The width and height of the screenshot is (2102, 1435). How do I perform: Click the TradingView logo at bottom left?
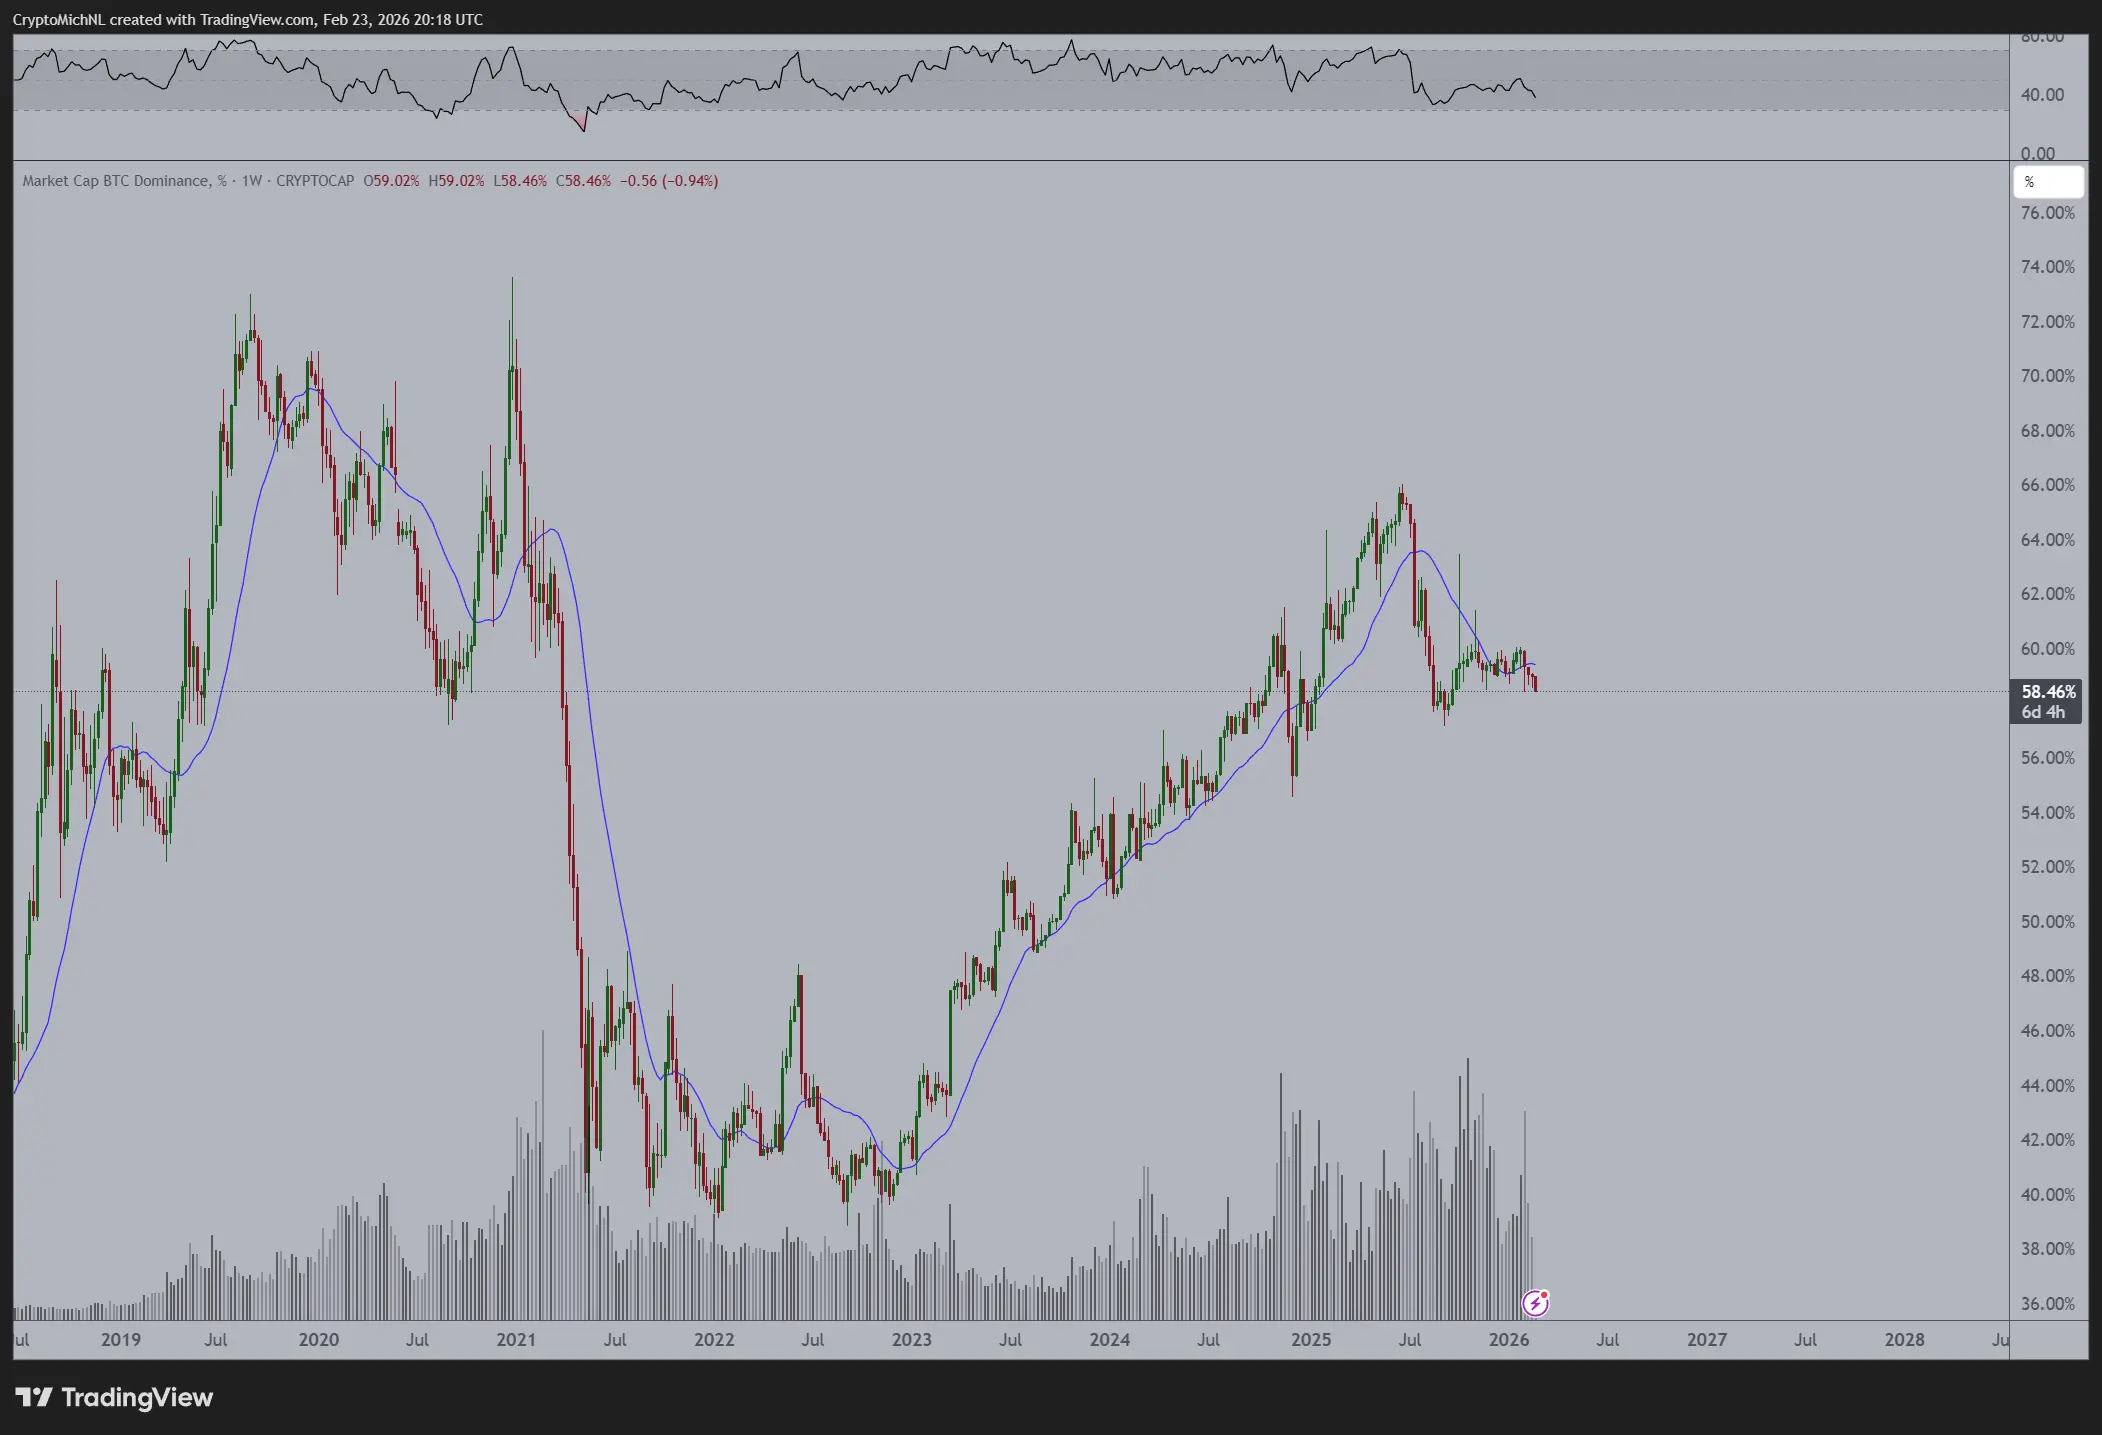pos(114,1397)
